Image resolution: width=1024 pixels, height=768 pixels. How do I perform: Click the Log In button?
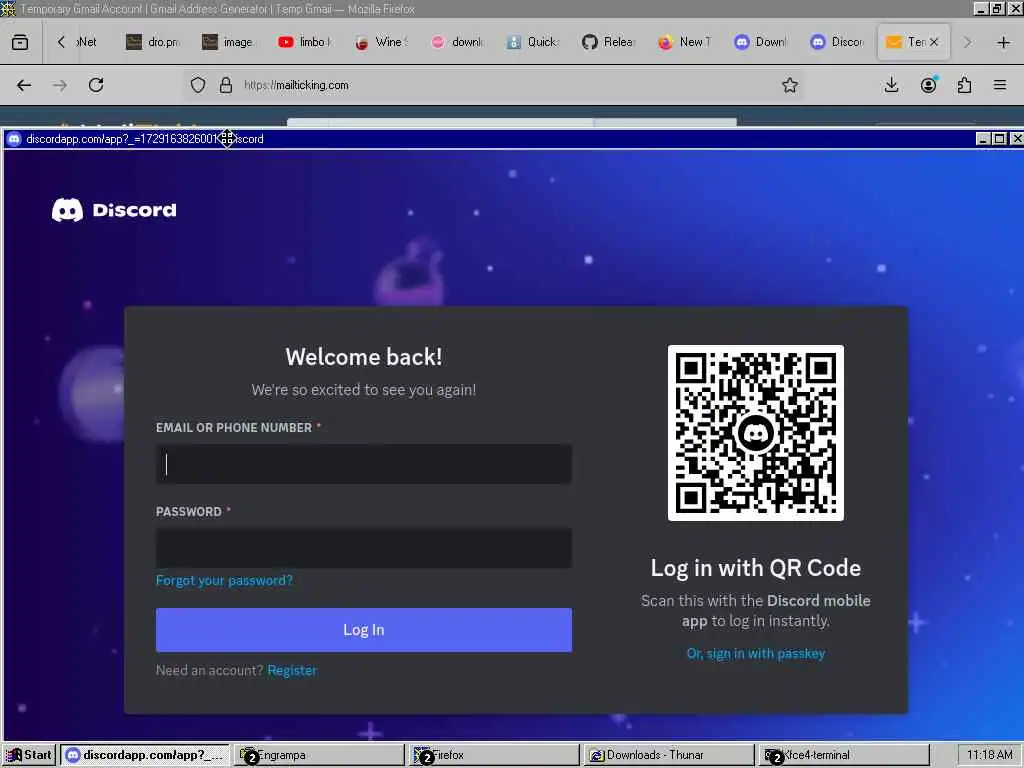pyautogui.click(x=364, y=630)
